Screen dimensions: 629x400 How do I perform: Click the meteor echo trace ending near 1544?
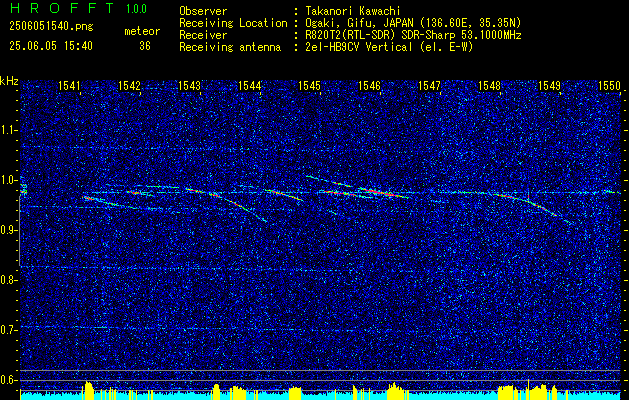pyautogui.click(x=227, y=203)
